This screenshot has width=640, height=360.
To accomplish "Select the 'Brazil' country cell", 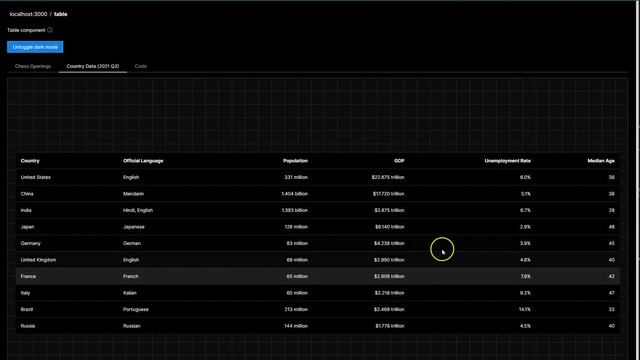I will 27,309.
